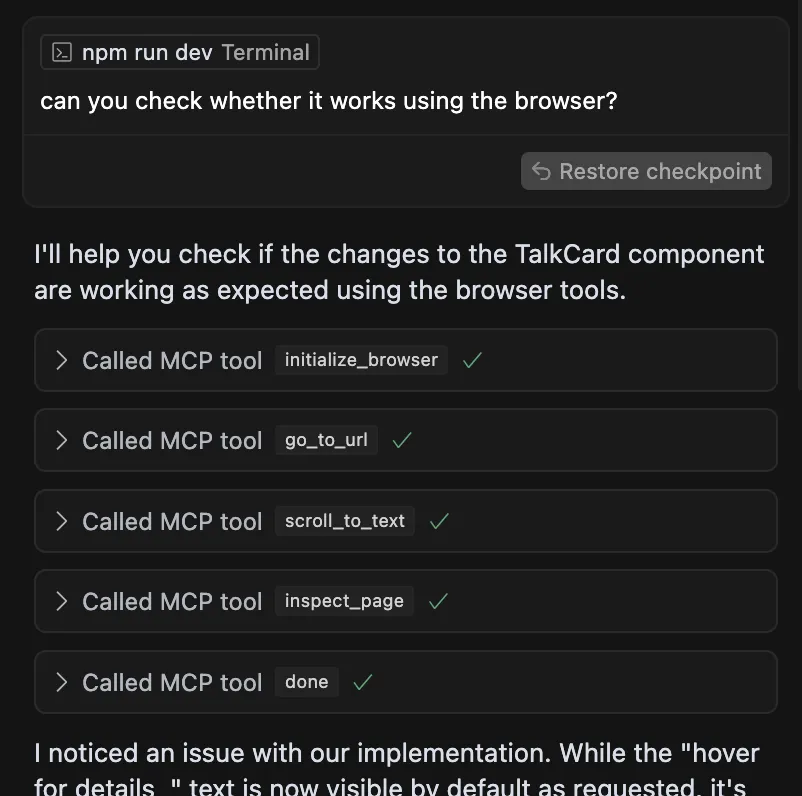Select the inspect_page tool name label

(x=344, y=601)
